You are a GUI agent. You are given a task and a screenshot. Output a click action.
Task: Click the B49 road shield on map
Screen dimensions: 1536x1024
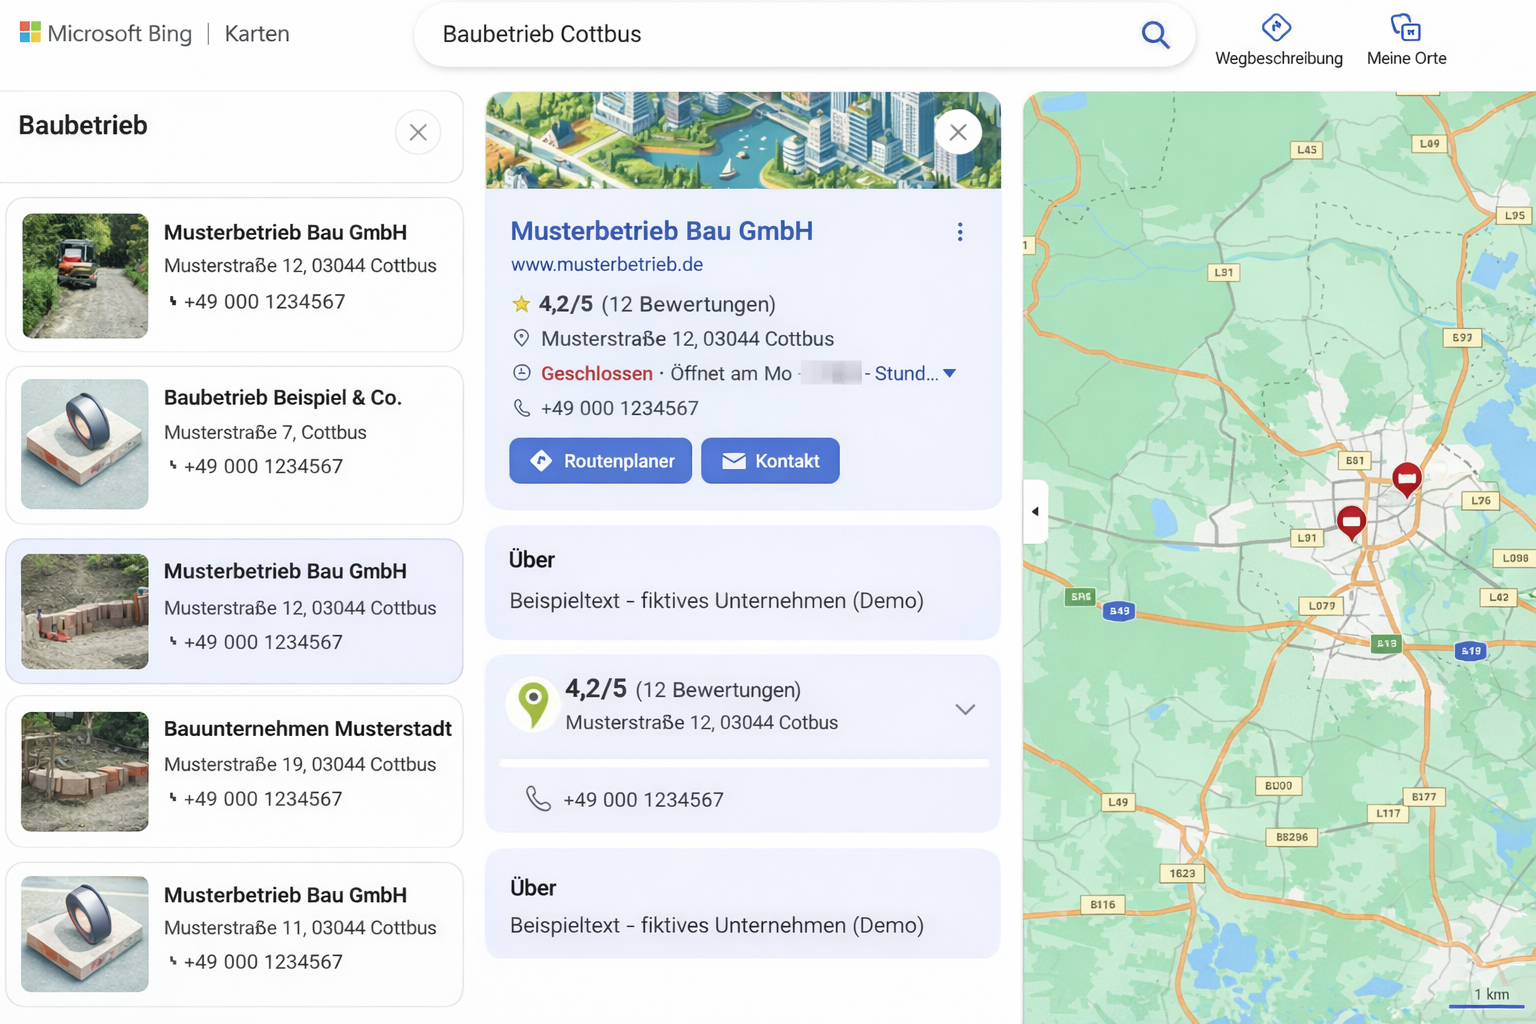(x=1119, y=611)
